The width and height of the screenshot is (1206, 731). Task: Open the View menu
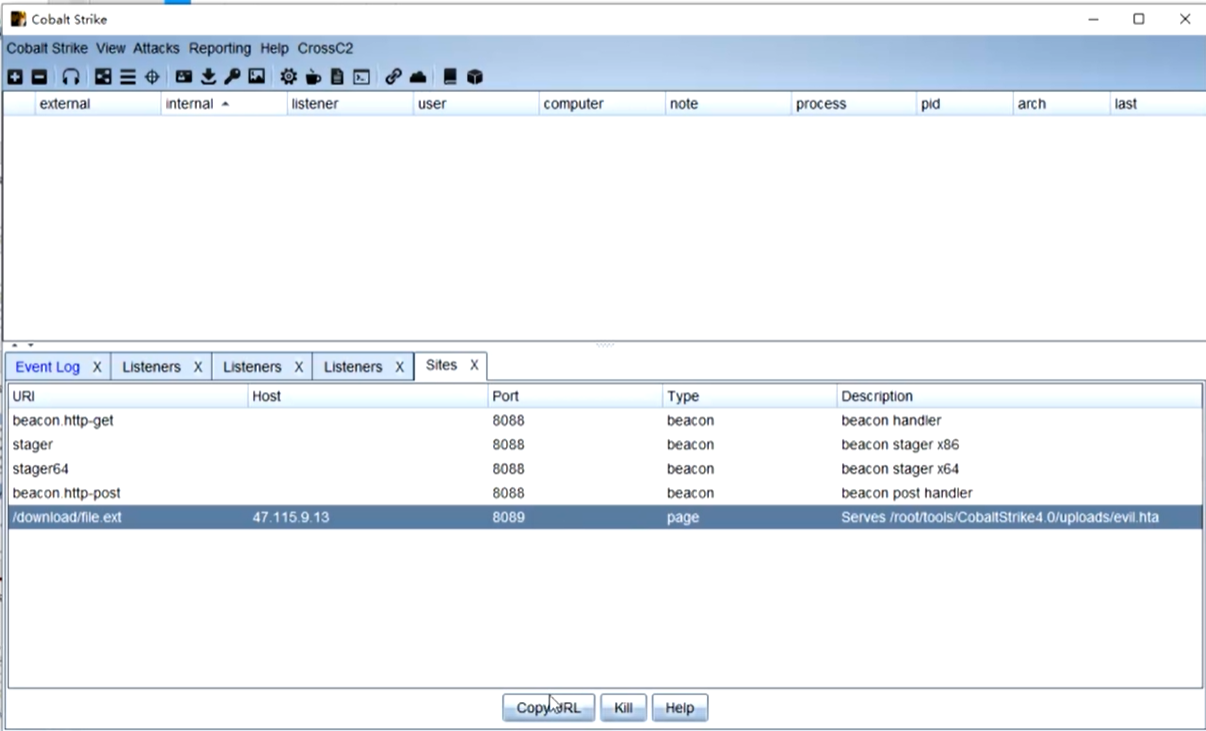[x=111, y=48]
